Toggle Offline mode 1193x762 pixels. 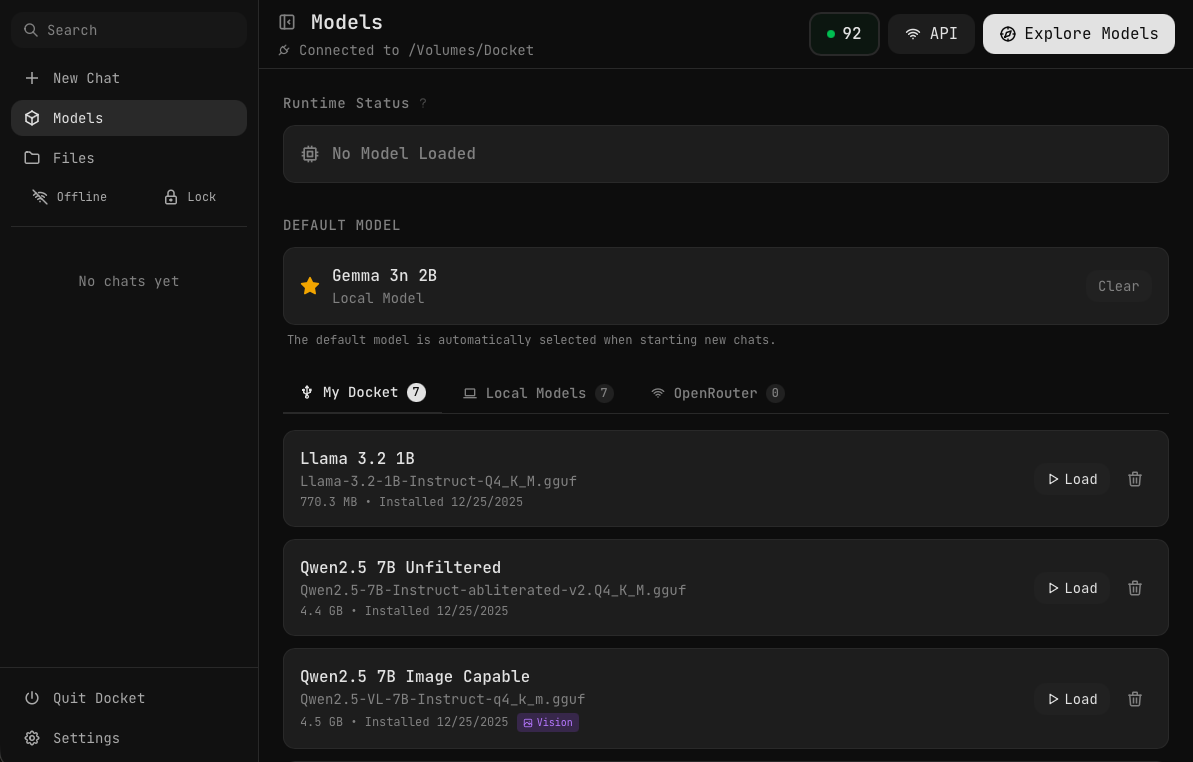(69, 197)
